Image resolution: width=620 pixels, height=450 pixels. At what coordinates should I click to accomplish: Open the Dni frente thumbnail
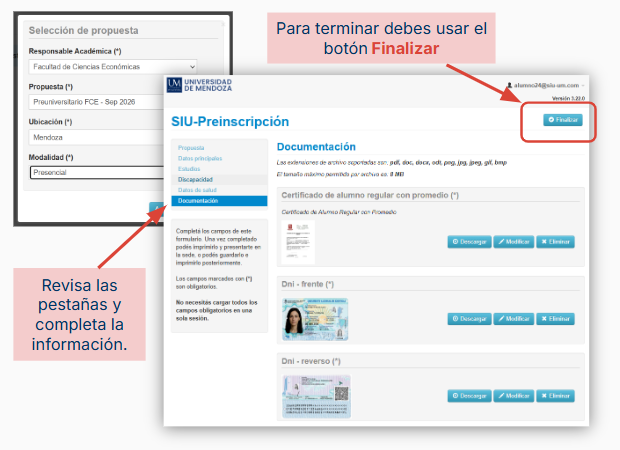tap(315, 320)
